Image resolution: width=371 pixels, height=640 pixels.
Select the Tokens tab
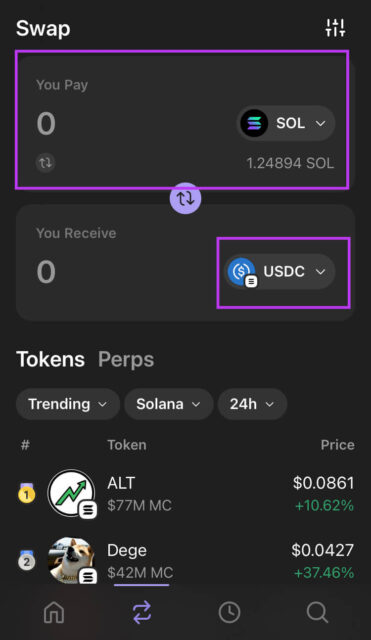[51, 360]
